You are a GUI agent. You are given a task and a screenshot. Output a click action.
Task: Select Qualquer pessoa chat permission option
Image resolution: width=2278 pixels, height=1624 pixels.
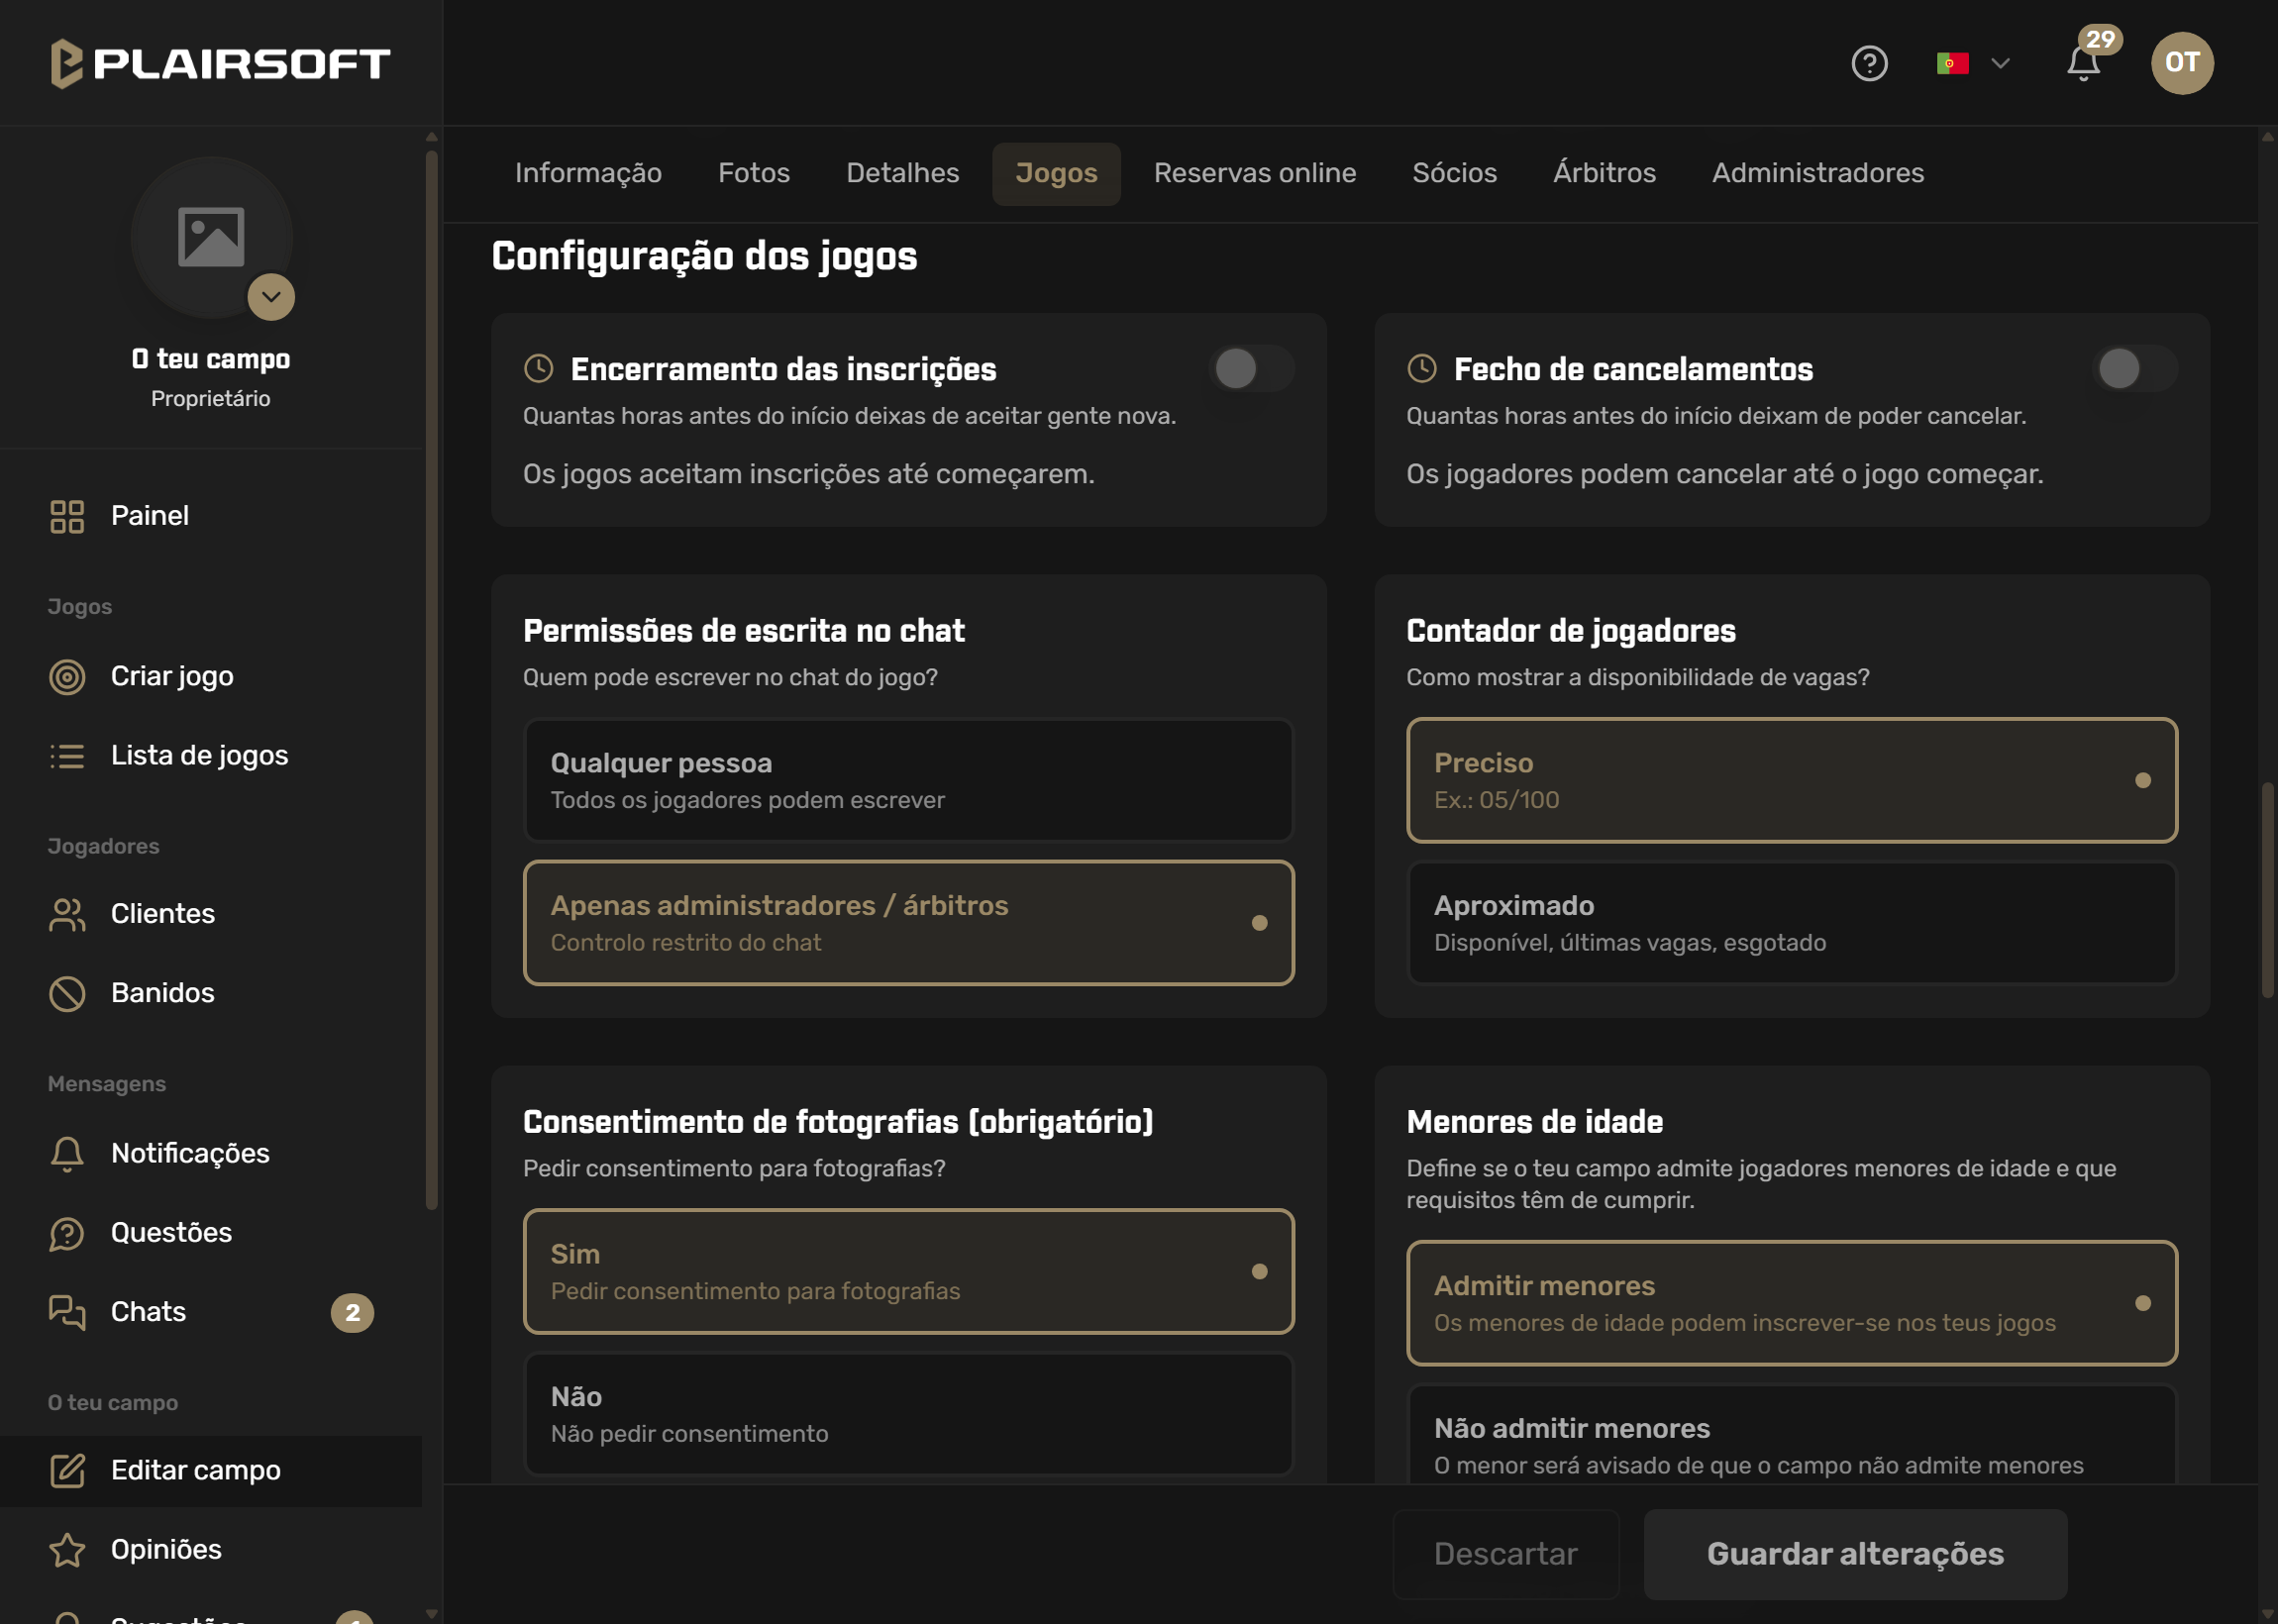(x=908, y=781)
